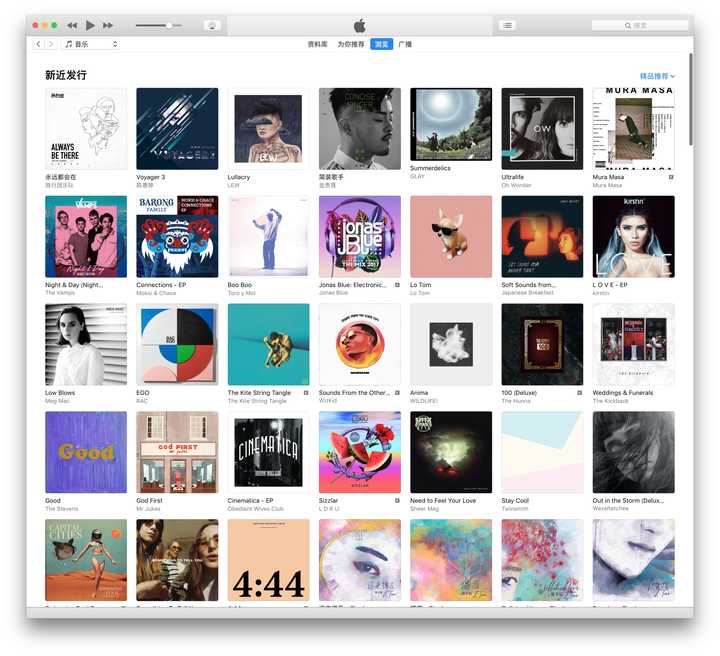Screen dimensions: 720x656
Task: Click the vertical scrollbar on the right edge
Action: click(691, 99)
